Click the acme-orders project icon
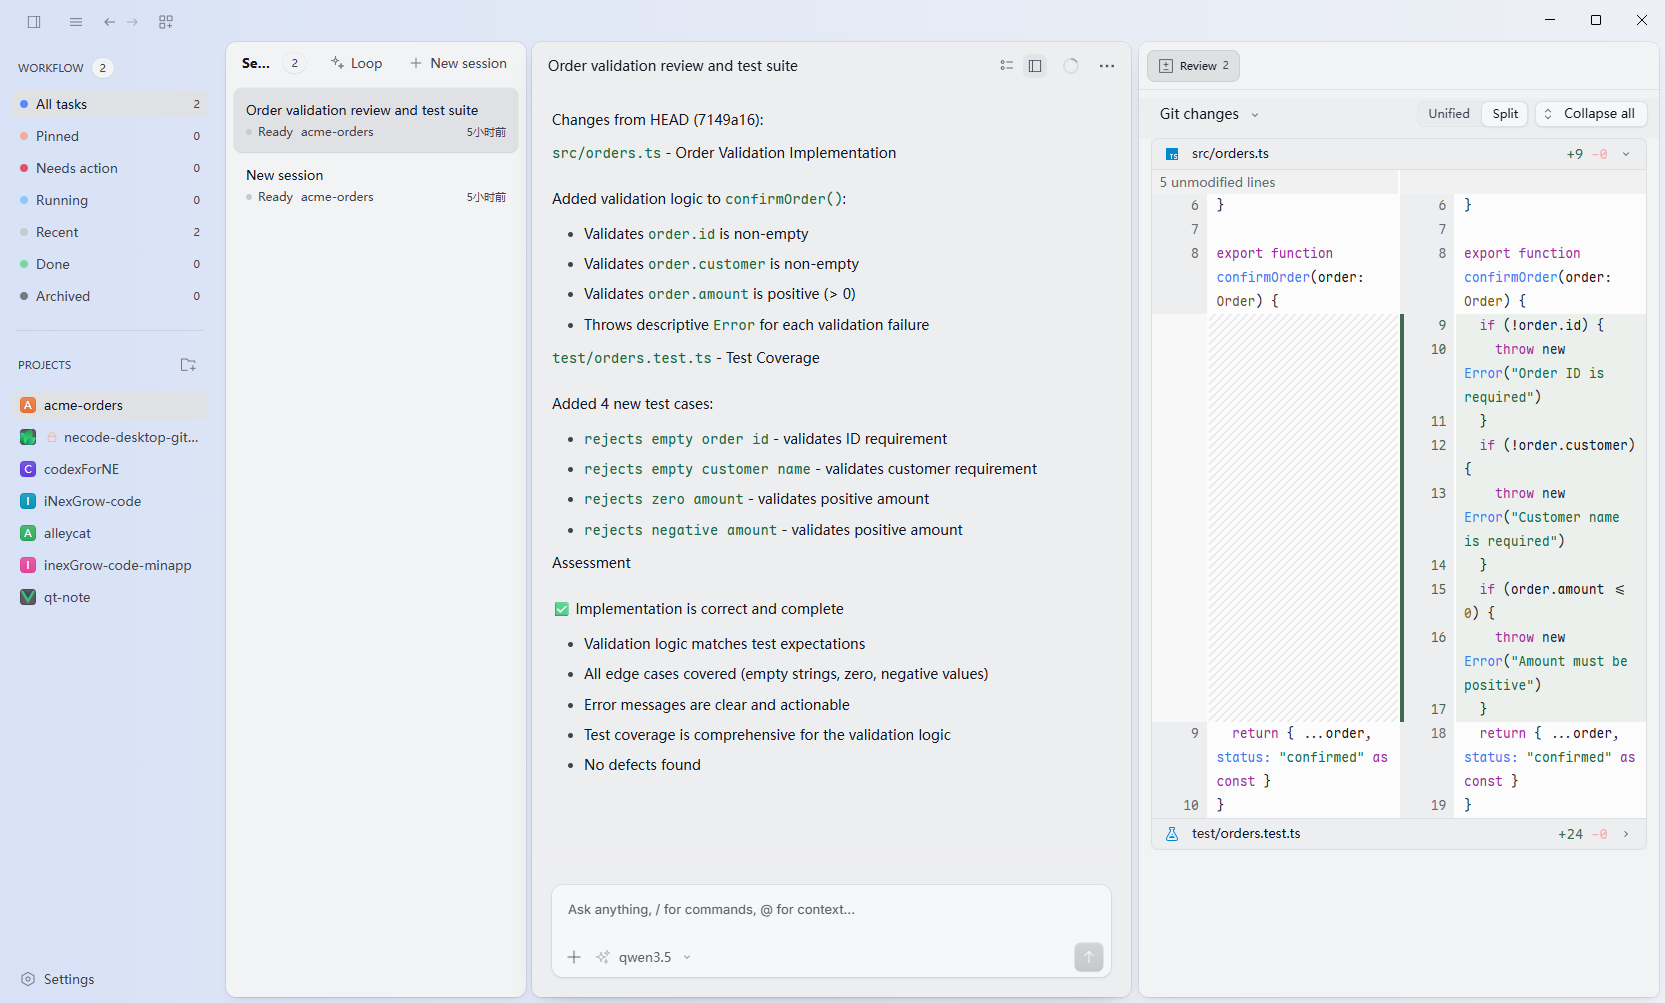The image size is (1665, 1003). [28, 405]
